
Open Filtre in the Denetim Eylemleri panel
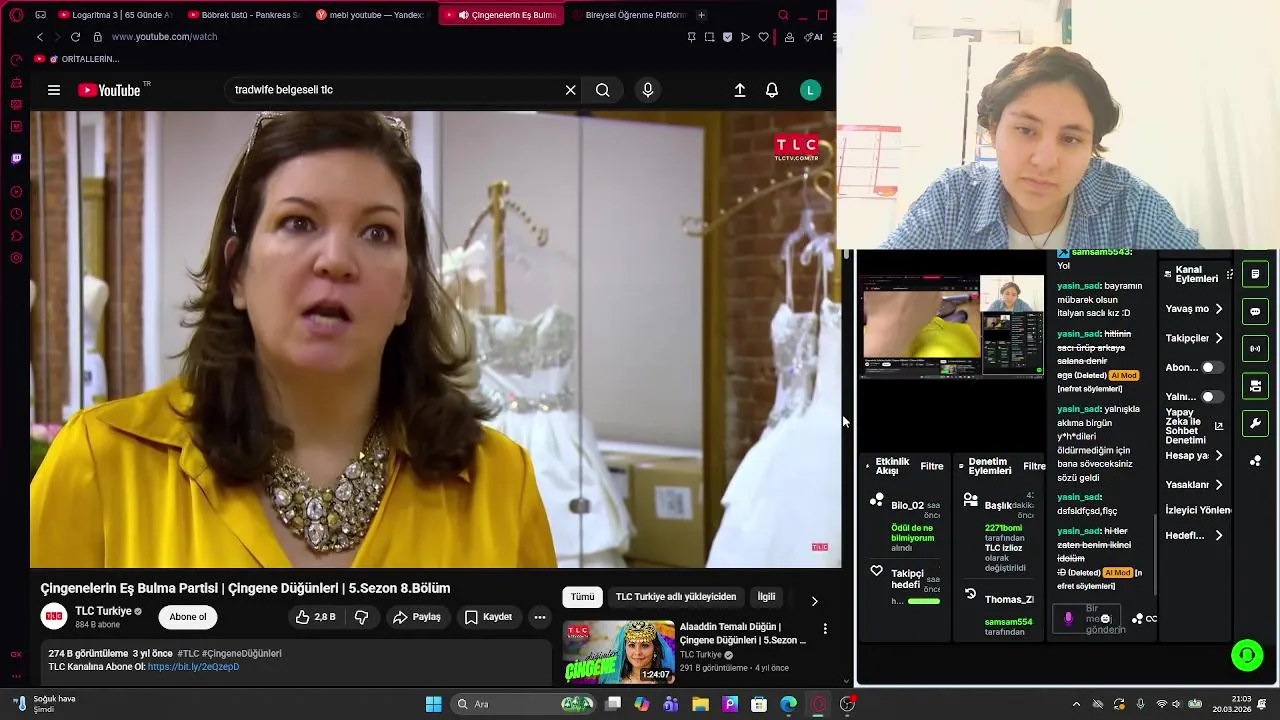pyautogui.click(x=1034, y=466)
